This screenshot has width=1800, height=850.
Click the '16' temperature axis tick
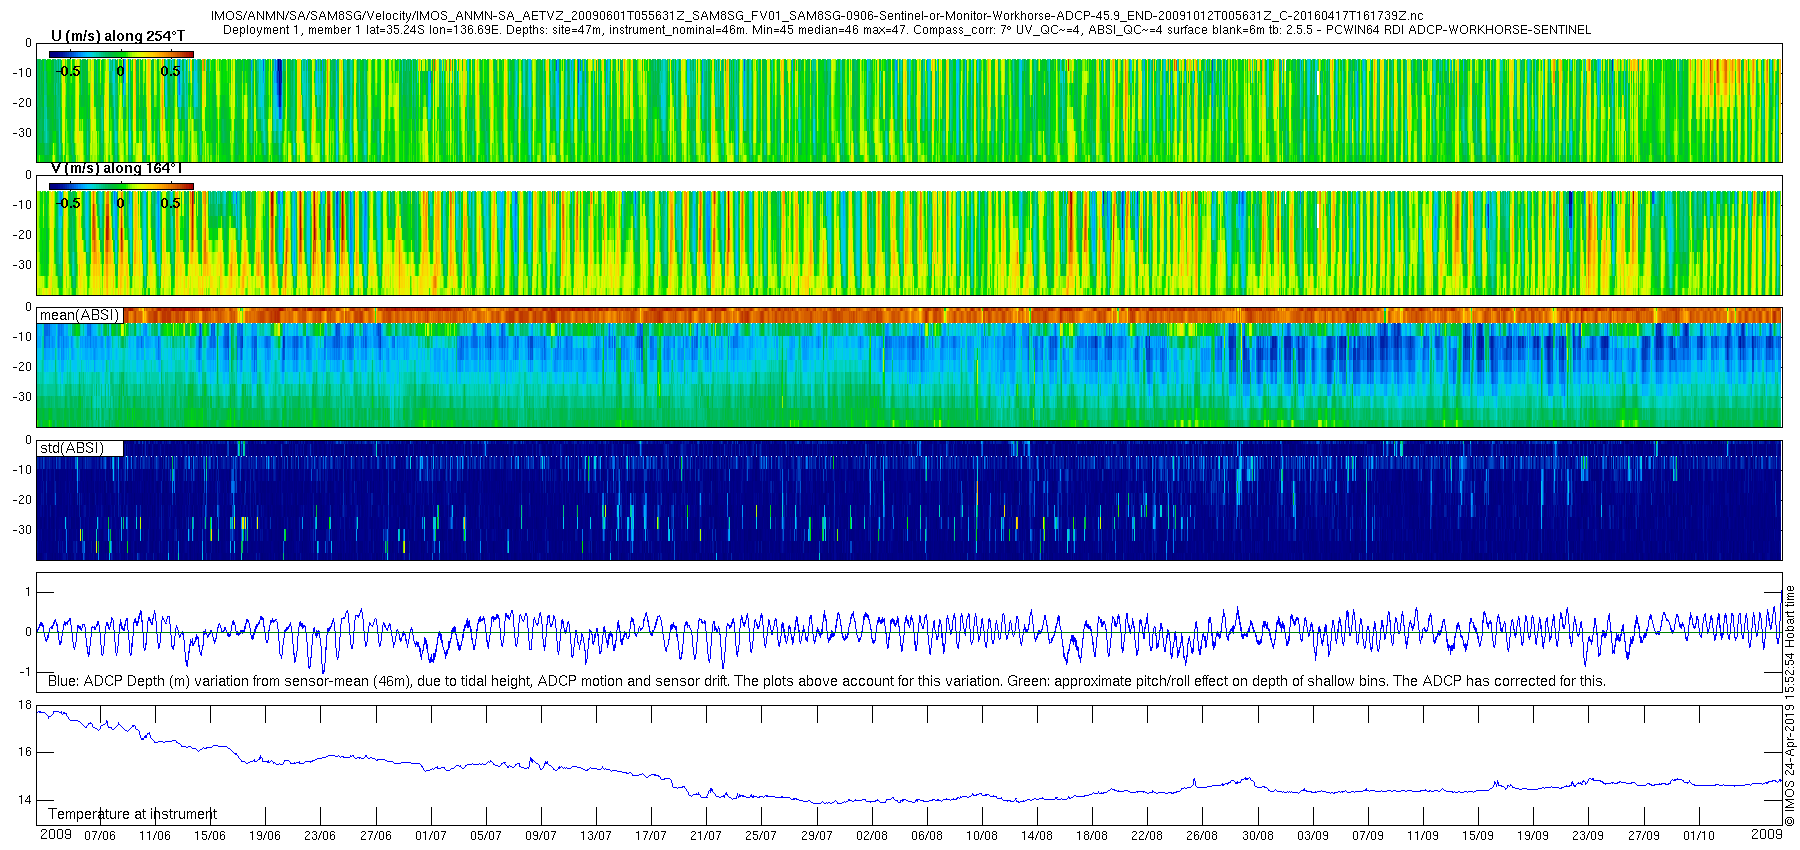tap(25, 752)
